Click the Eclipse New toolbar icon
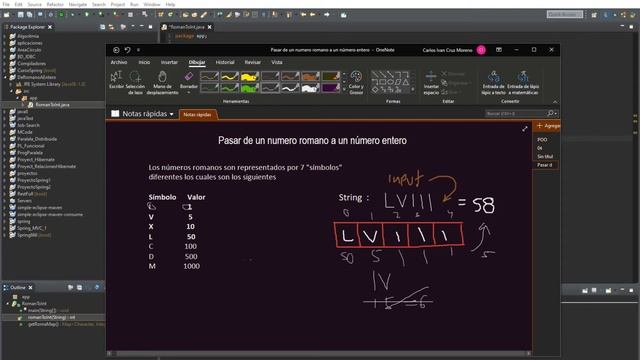The height and width of the screenshot is (360, 640). coord(7,15)
